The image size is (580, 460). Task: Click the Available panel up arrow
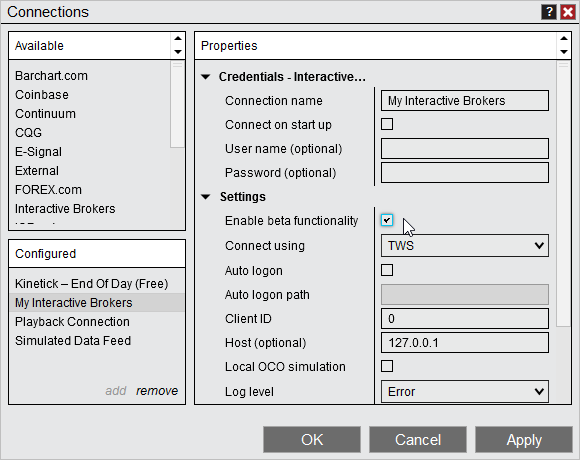point(178,38)
